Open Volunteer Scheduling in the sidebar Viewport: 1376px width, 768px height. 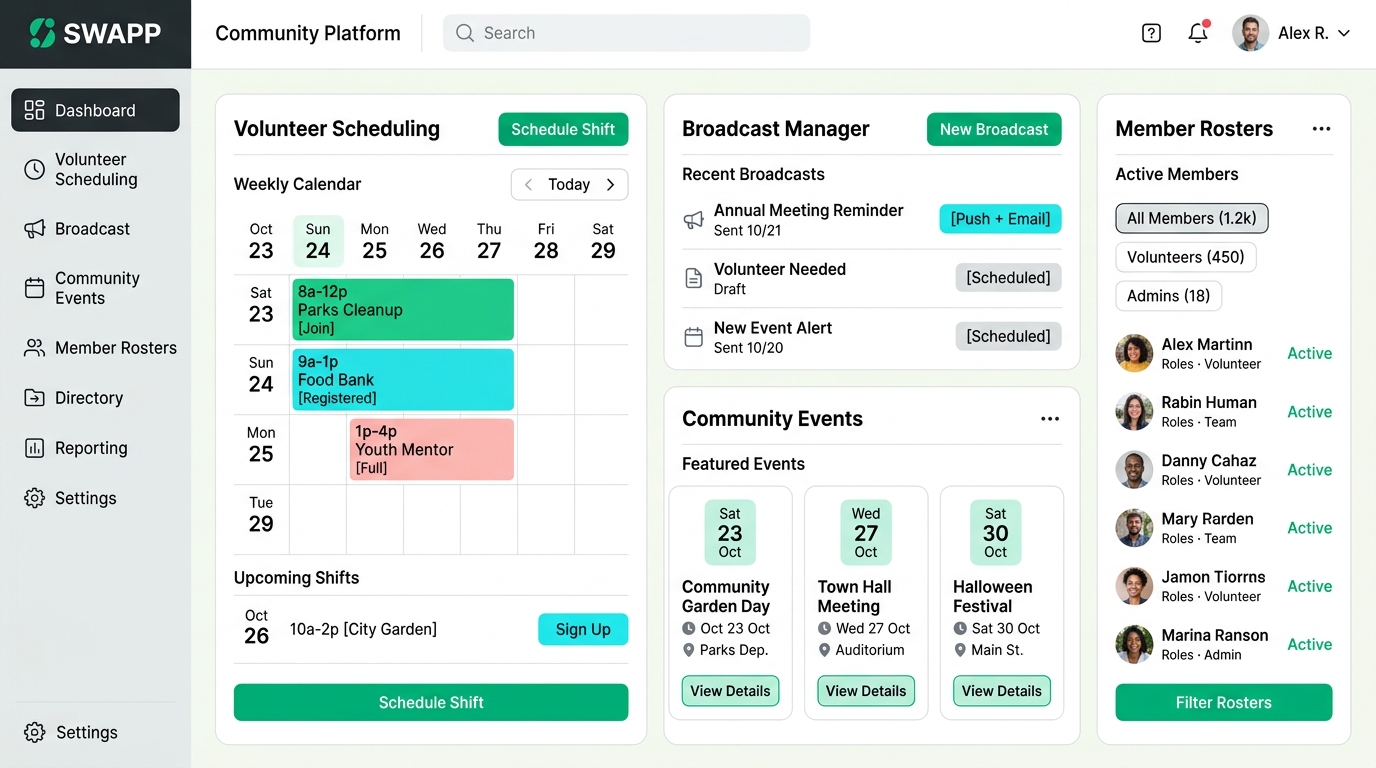95,169
